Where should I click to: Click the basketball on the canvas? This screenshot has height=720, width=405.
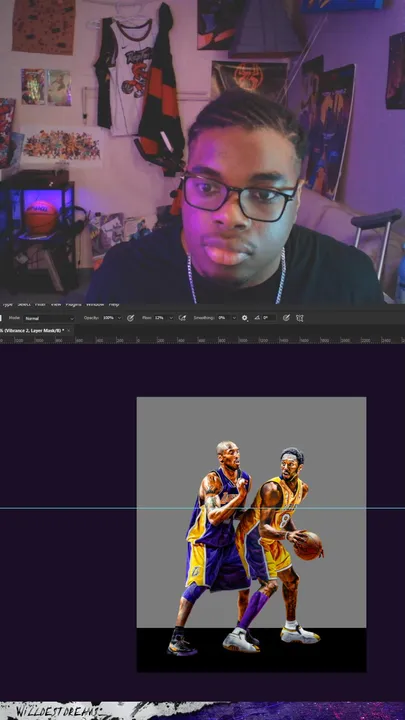308,546
